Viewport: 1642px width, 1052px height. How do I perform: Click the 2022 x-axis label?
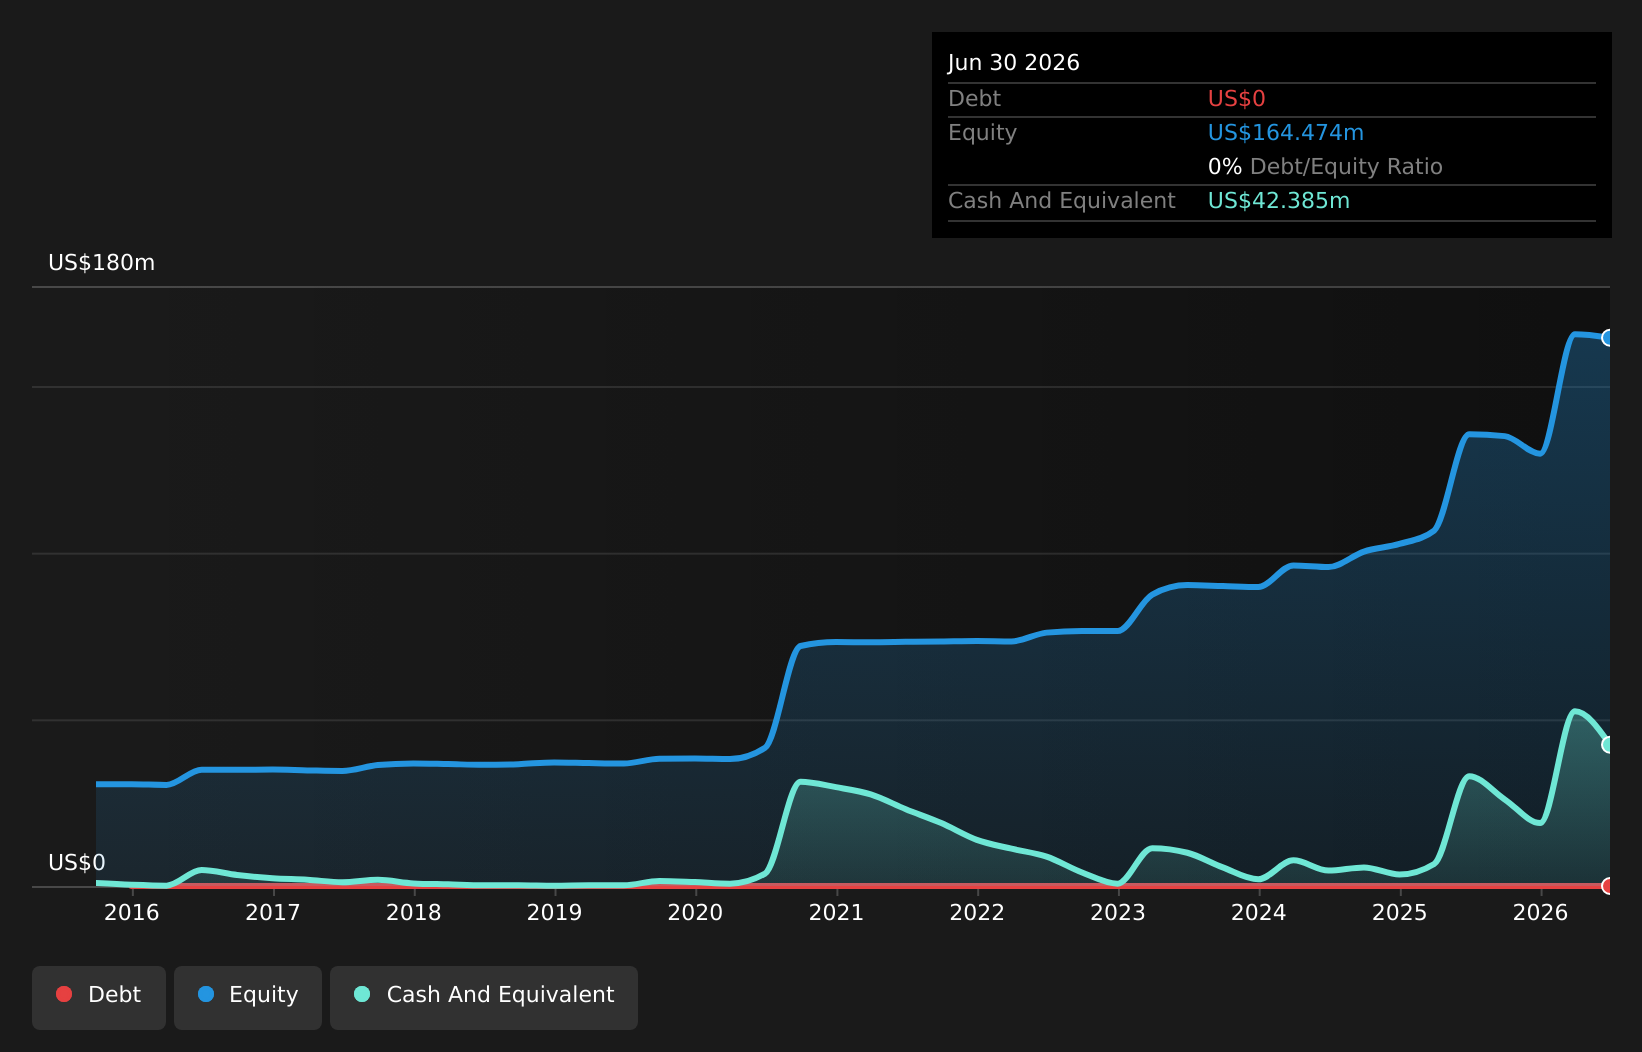tap(977, 912)
